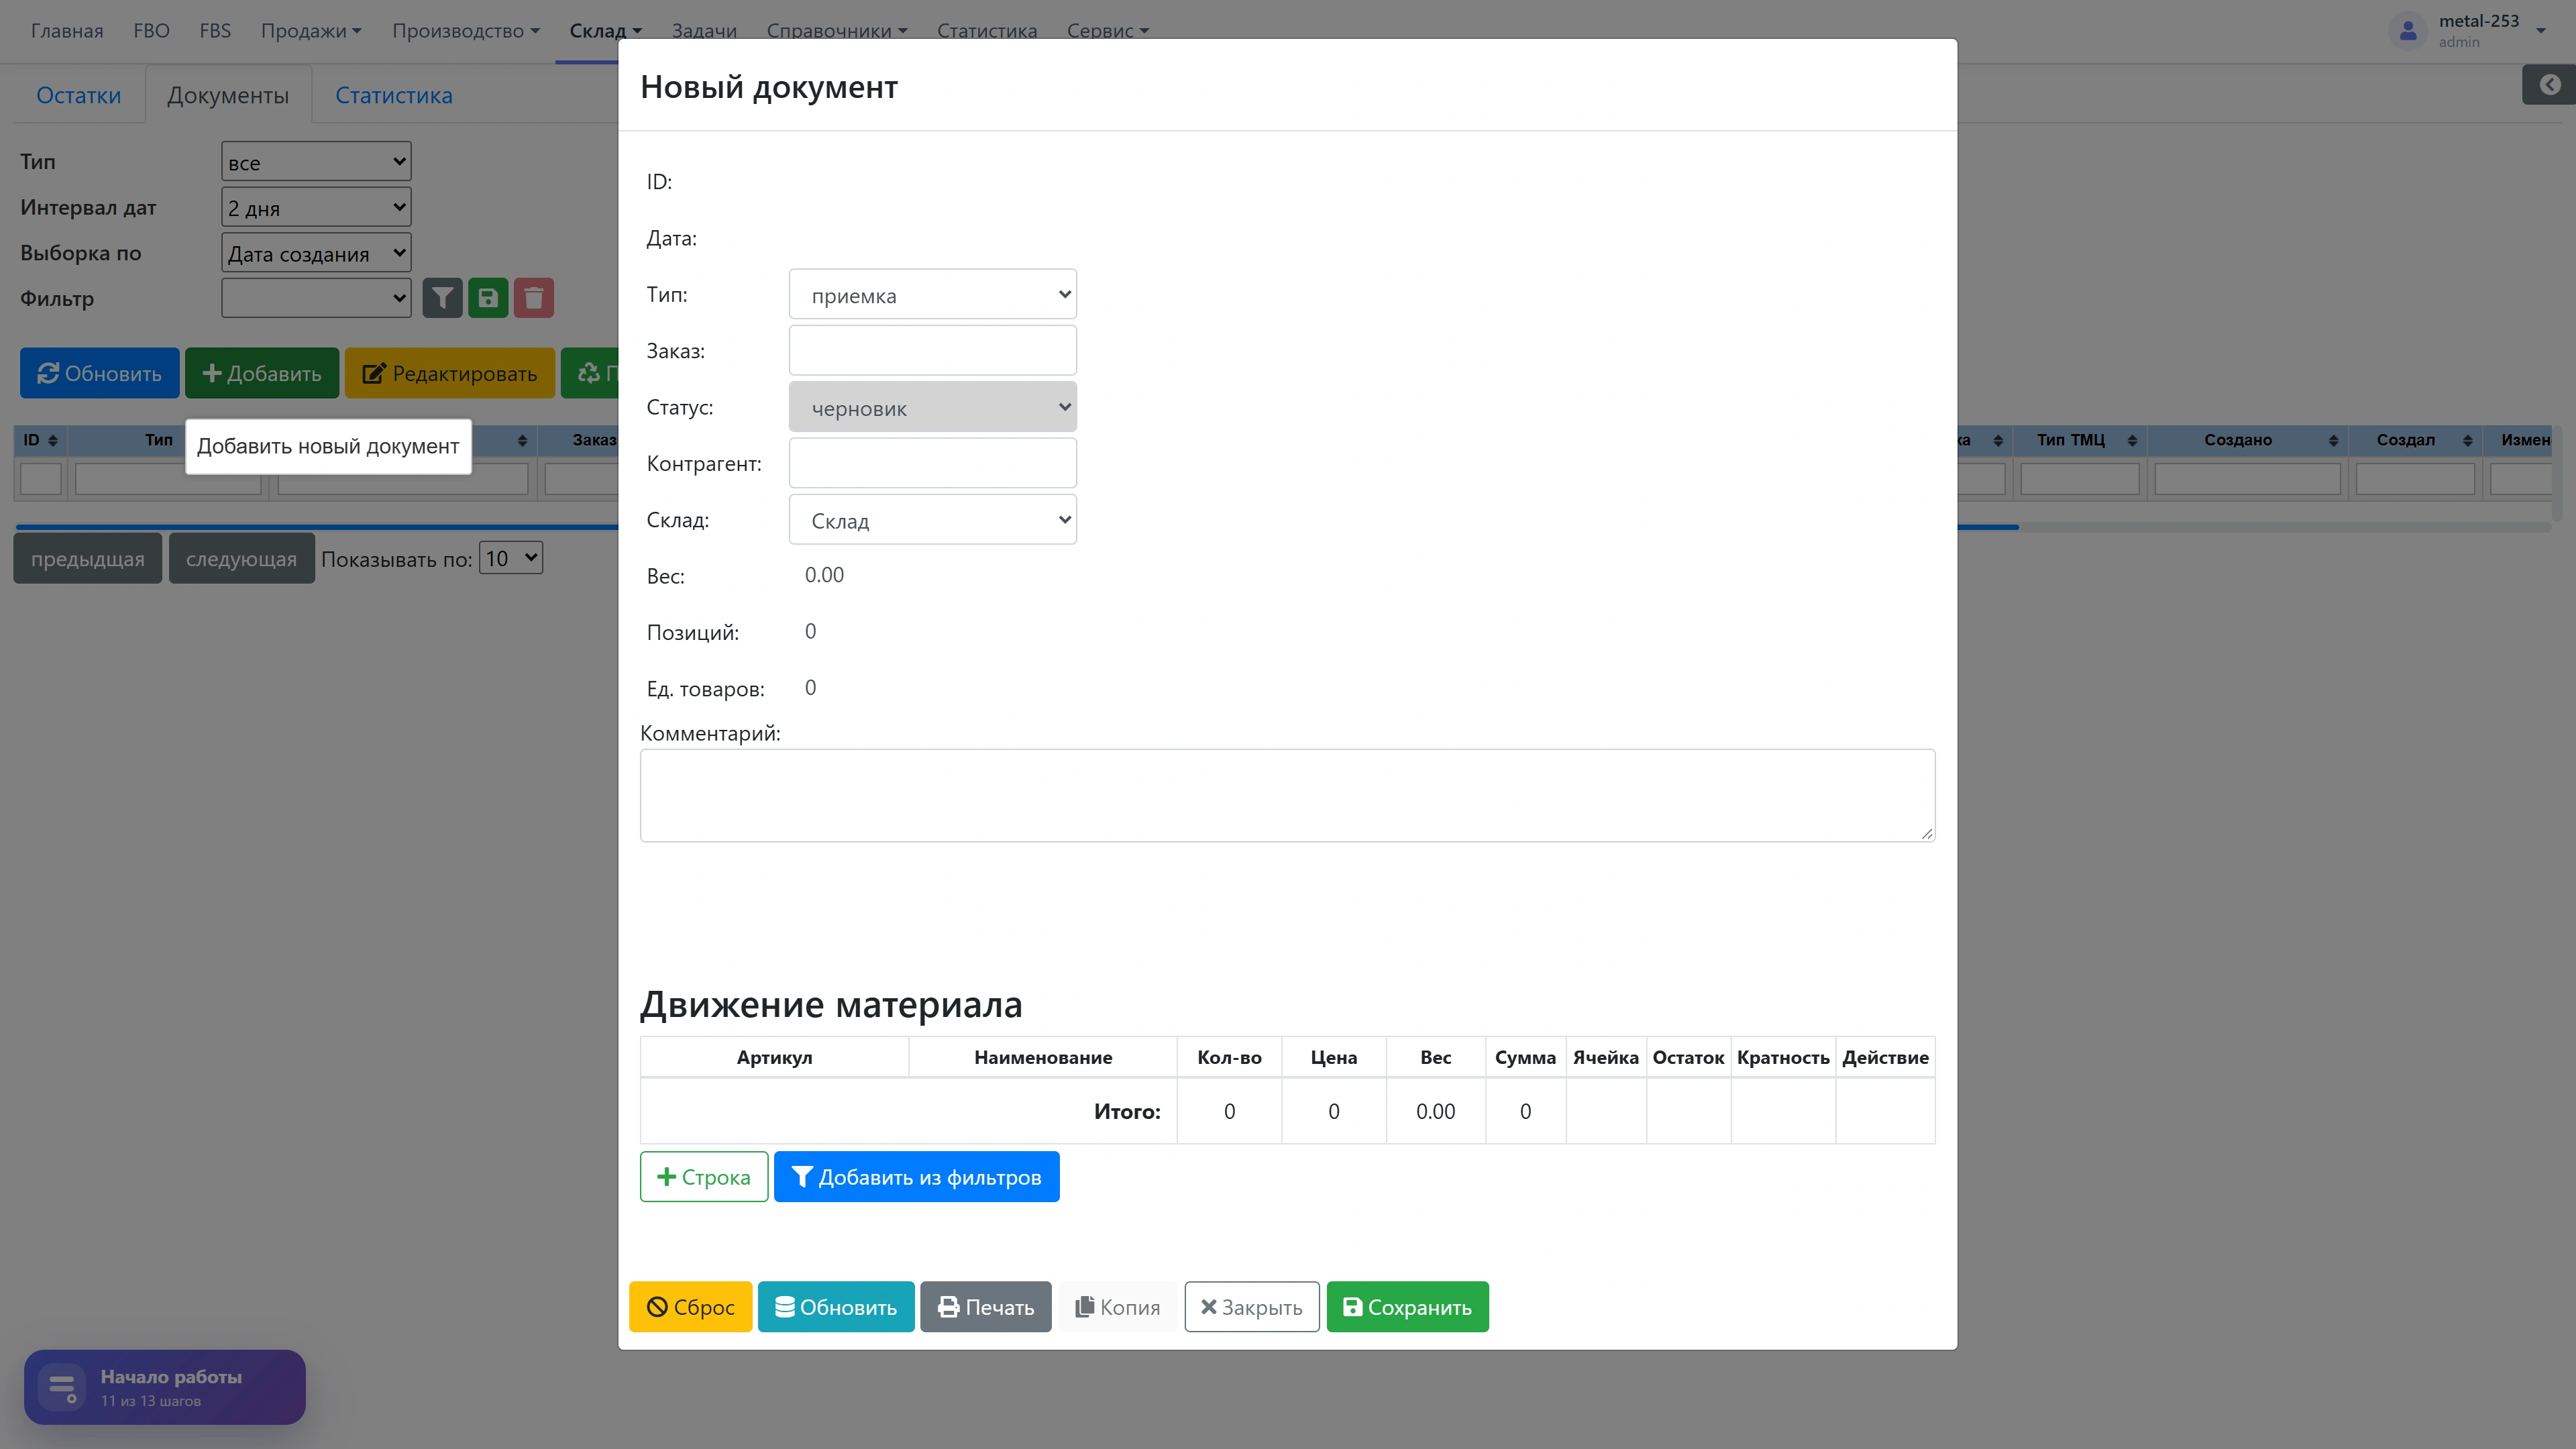The height and width of the screenshot is (1449, 2576).
Task: Click Добавить из фильтров button
Action: (x=916, y=1177)
